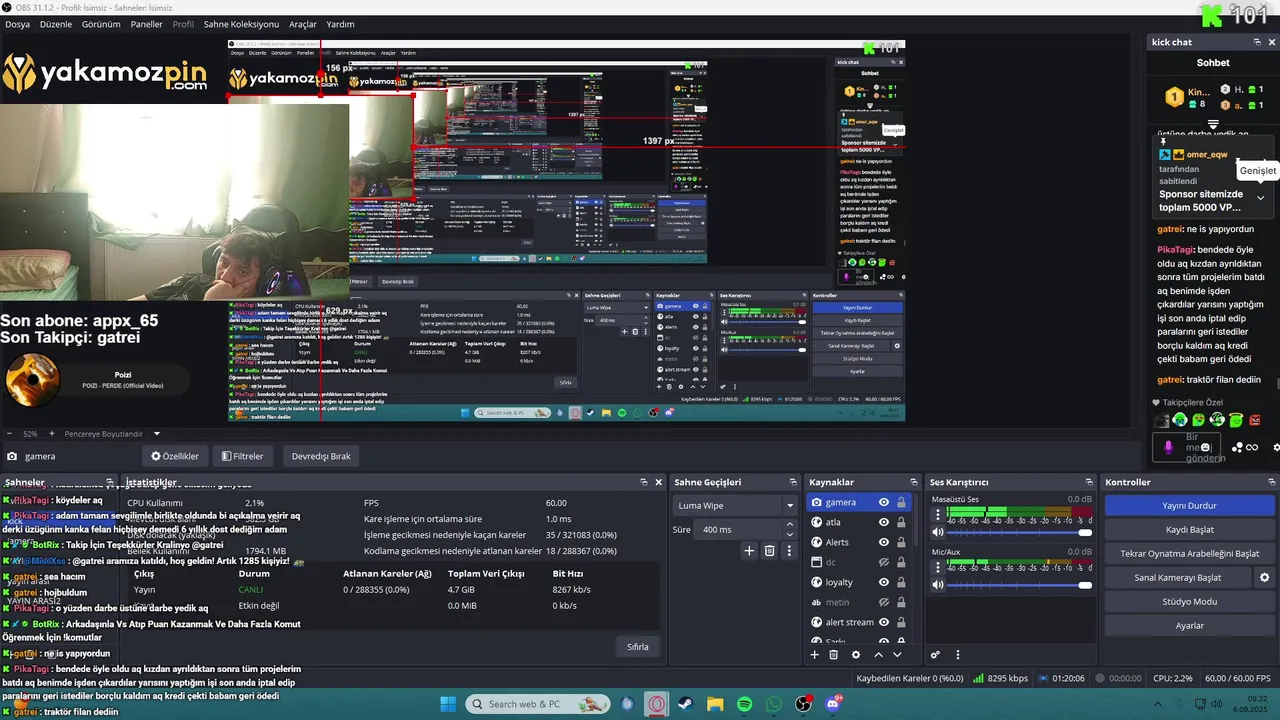Open the Mic/Aux channel options three-dot menu
This screenshot has width=1280, height=720.
[938, 567]
